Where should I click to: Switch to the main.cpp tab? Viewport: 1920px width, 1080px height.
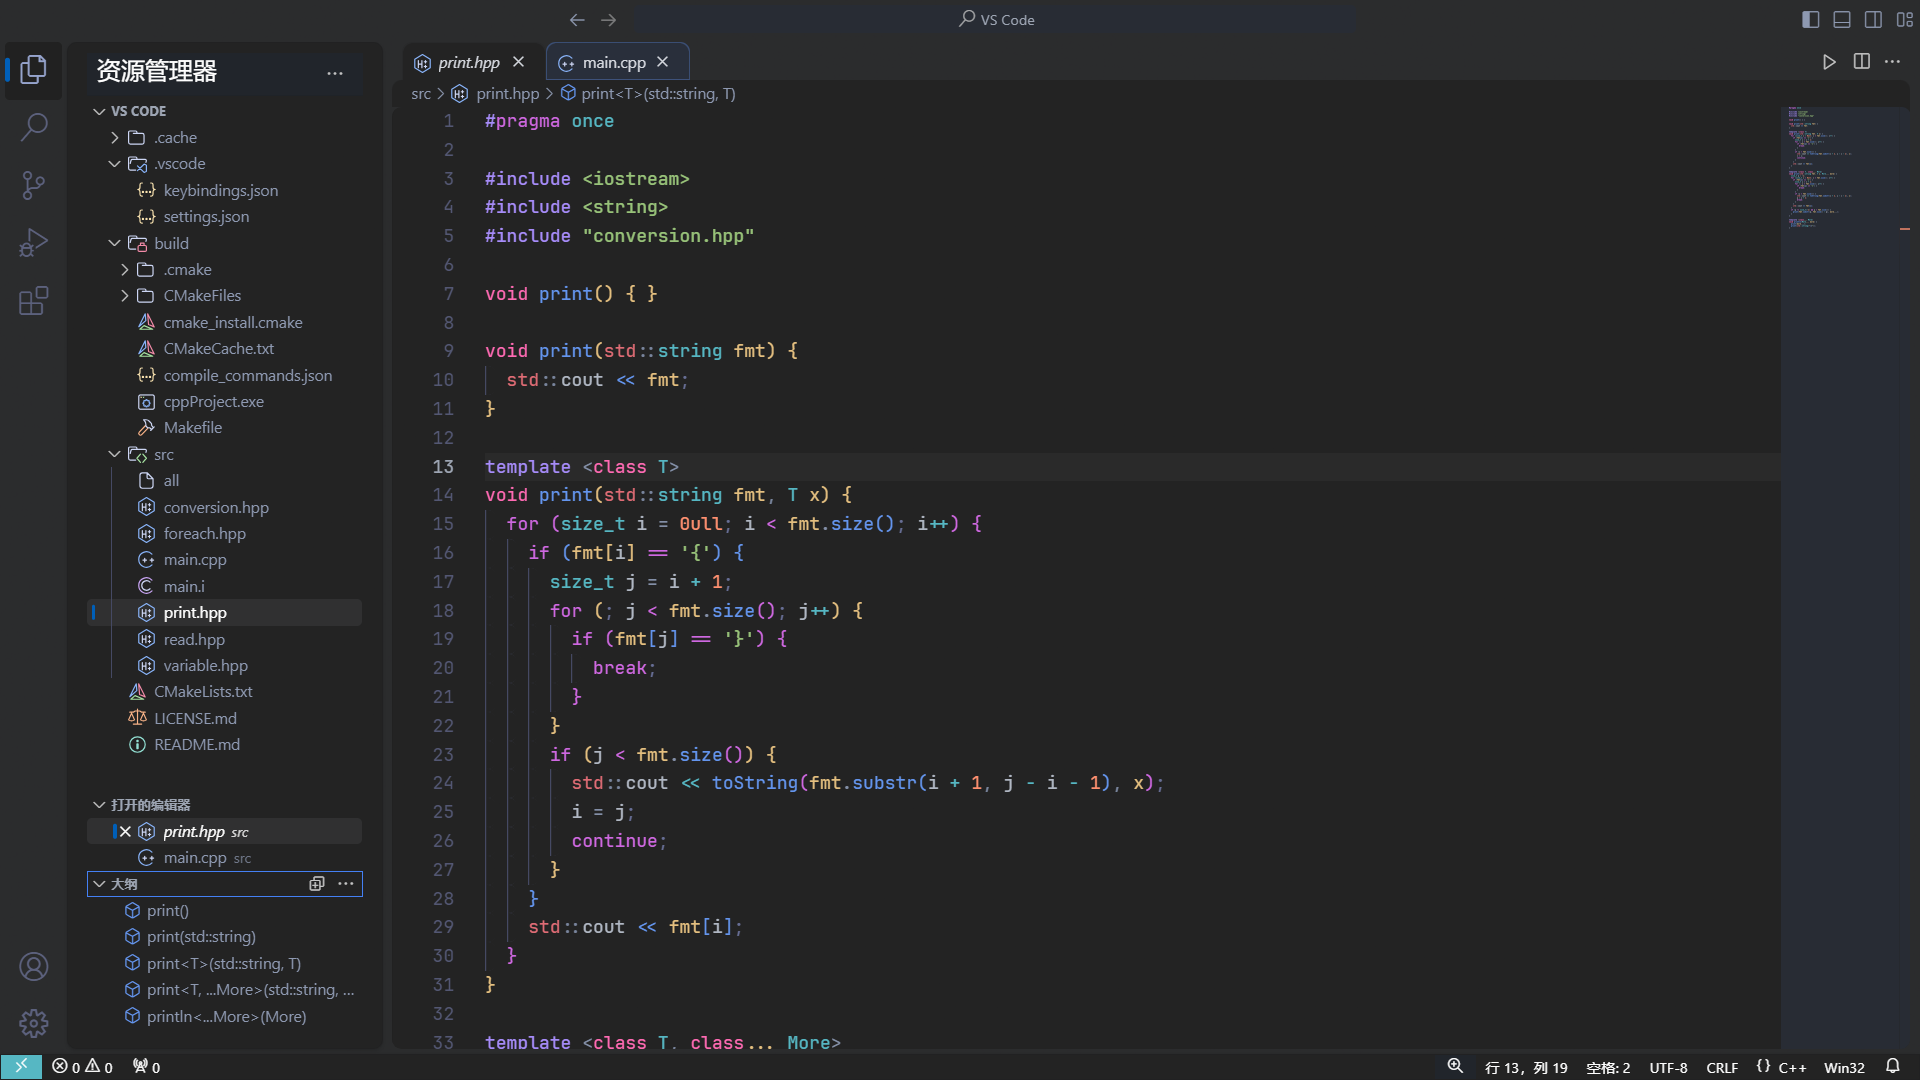[x=613, y=62]
